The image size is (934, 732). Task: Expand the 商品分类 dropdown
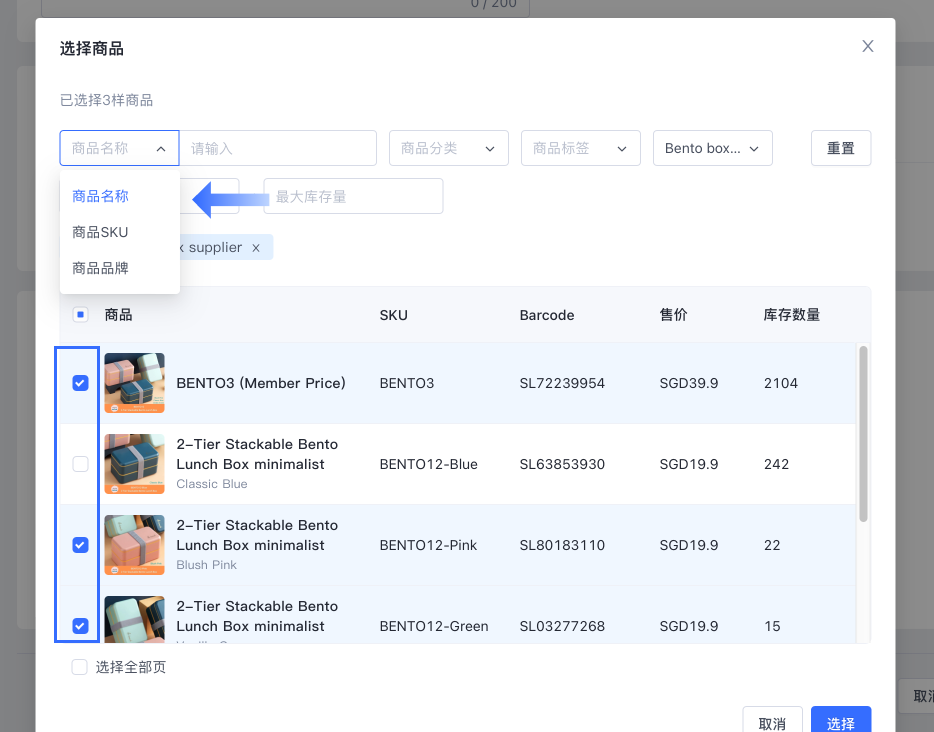click(449, 148)
